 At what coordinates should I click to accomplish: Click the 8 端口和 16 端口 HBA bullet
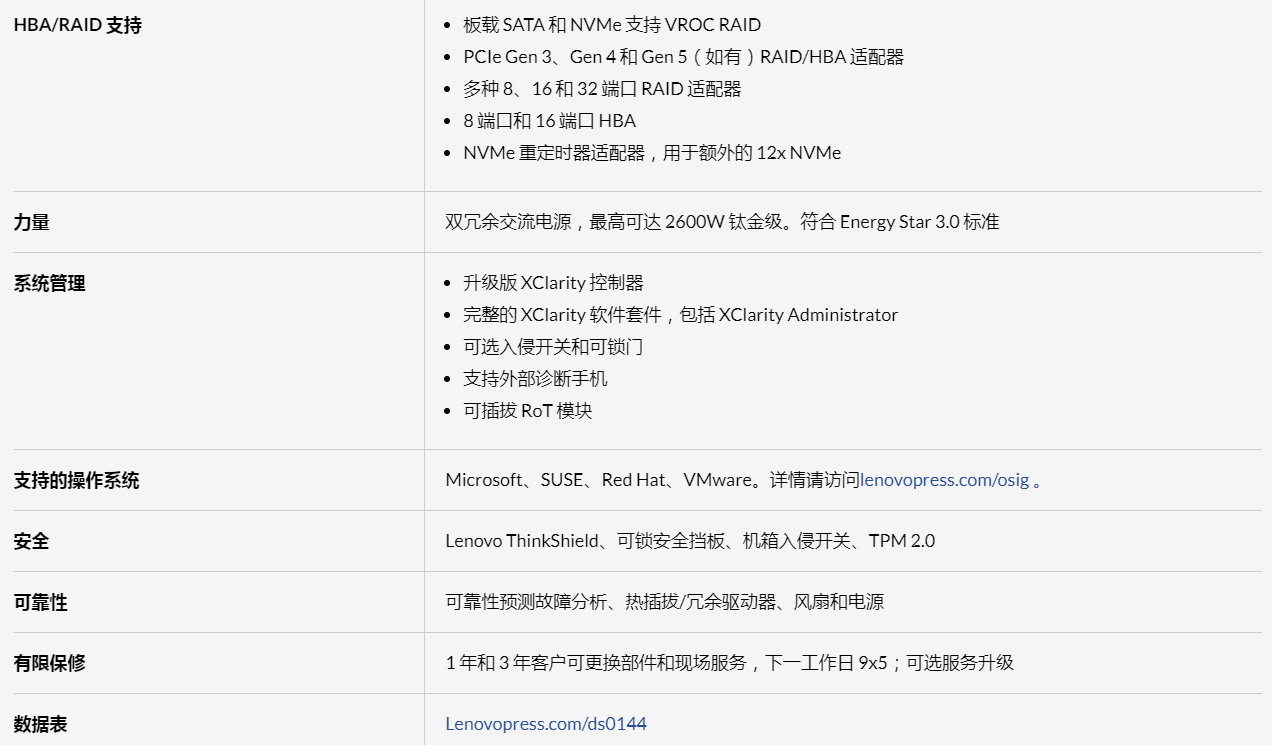coord(549,121)
